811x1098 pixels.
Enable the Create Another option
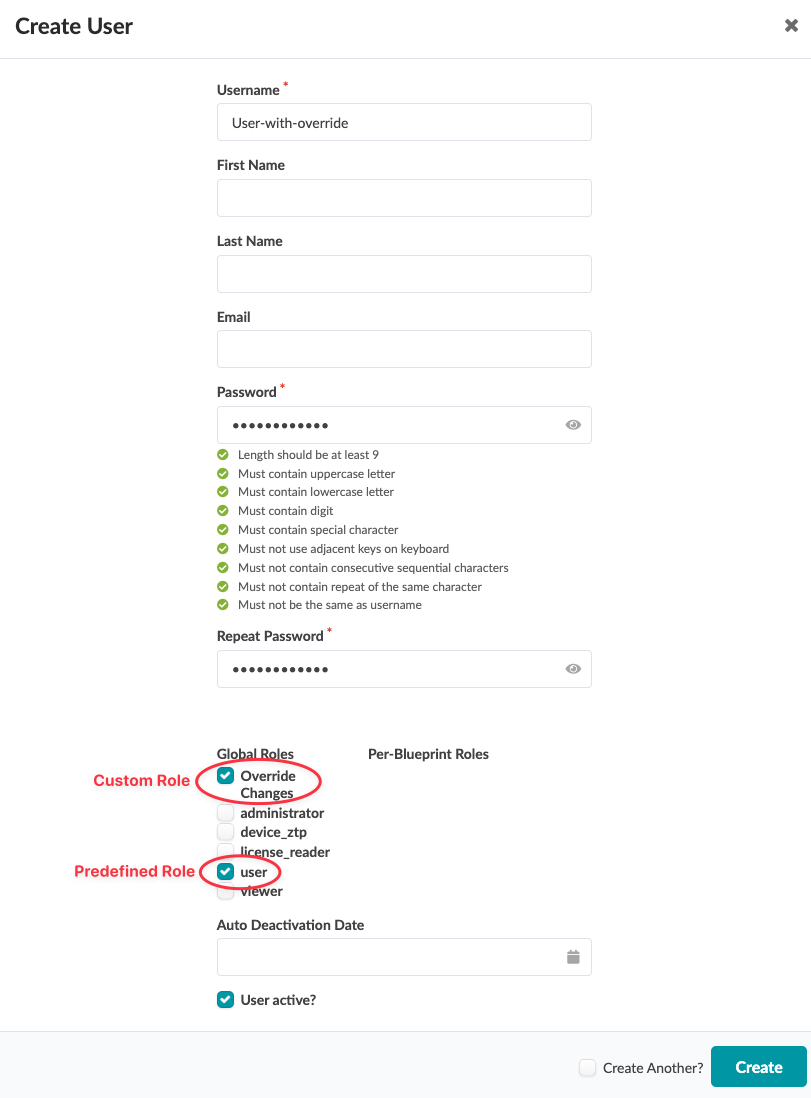pos(588,1068)
